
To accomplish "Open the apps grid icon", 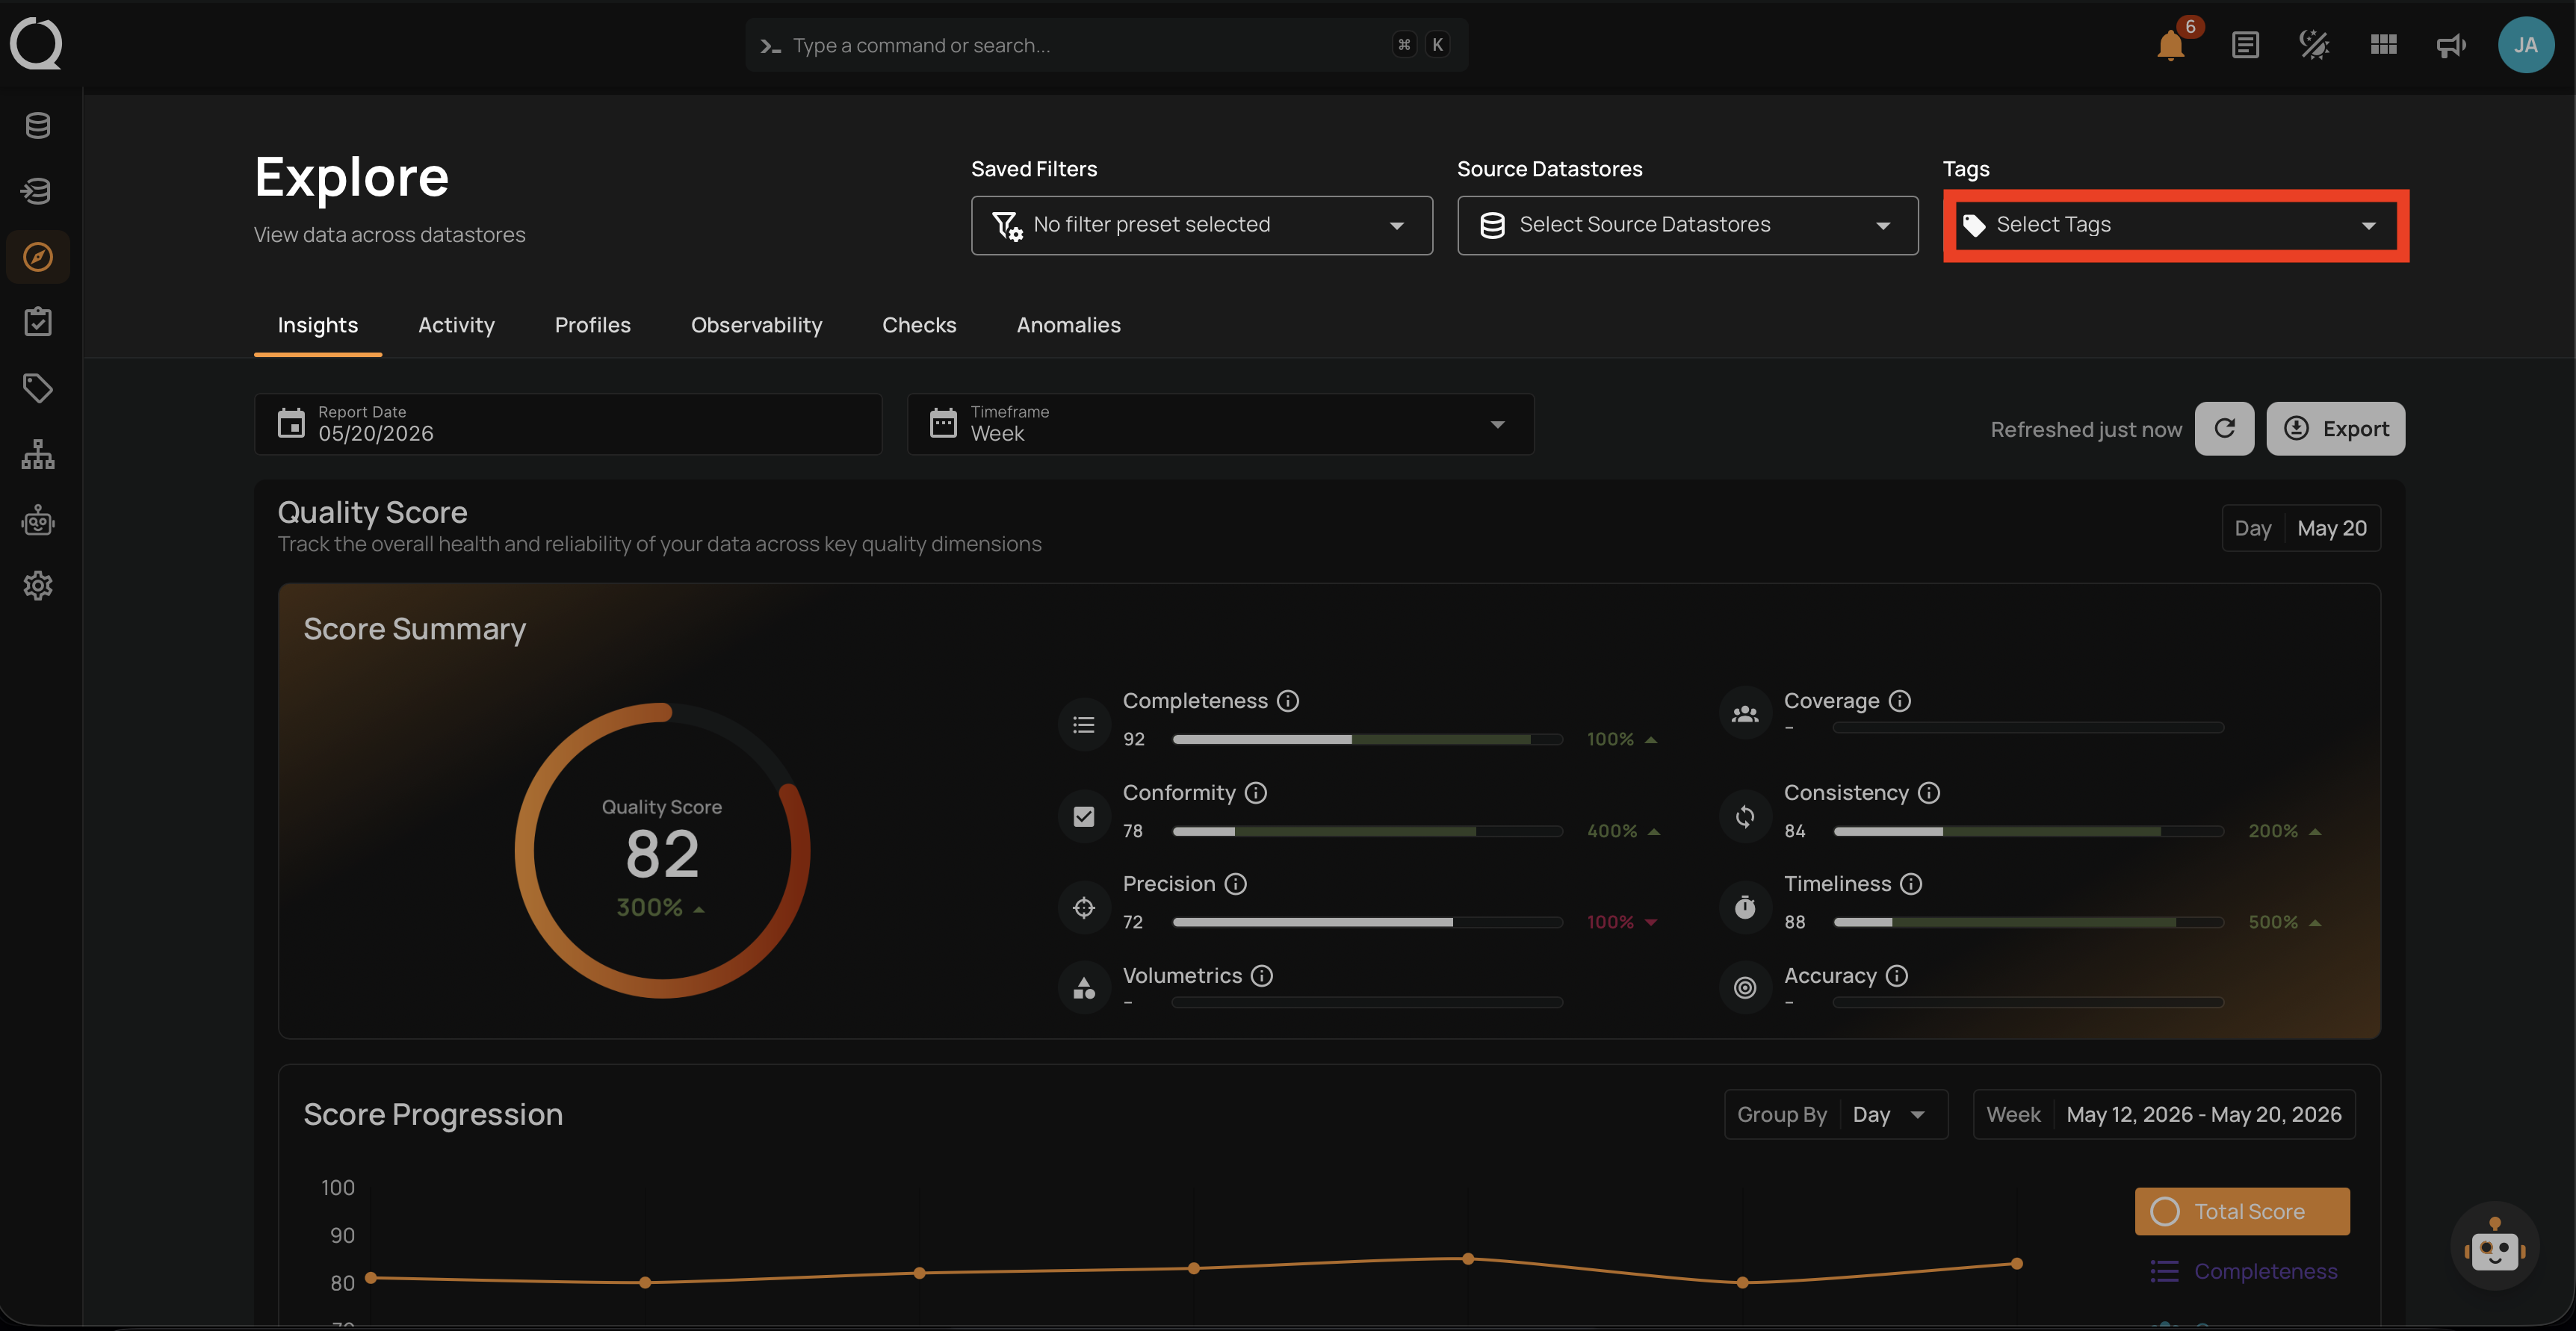I will [x=2383, y=45].
